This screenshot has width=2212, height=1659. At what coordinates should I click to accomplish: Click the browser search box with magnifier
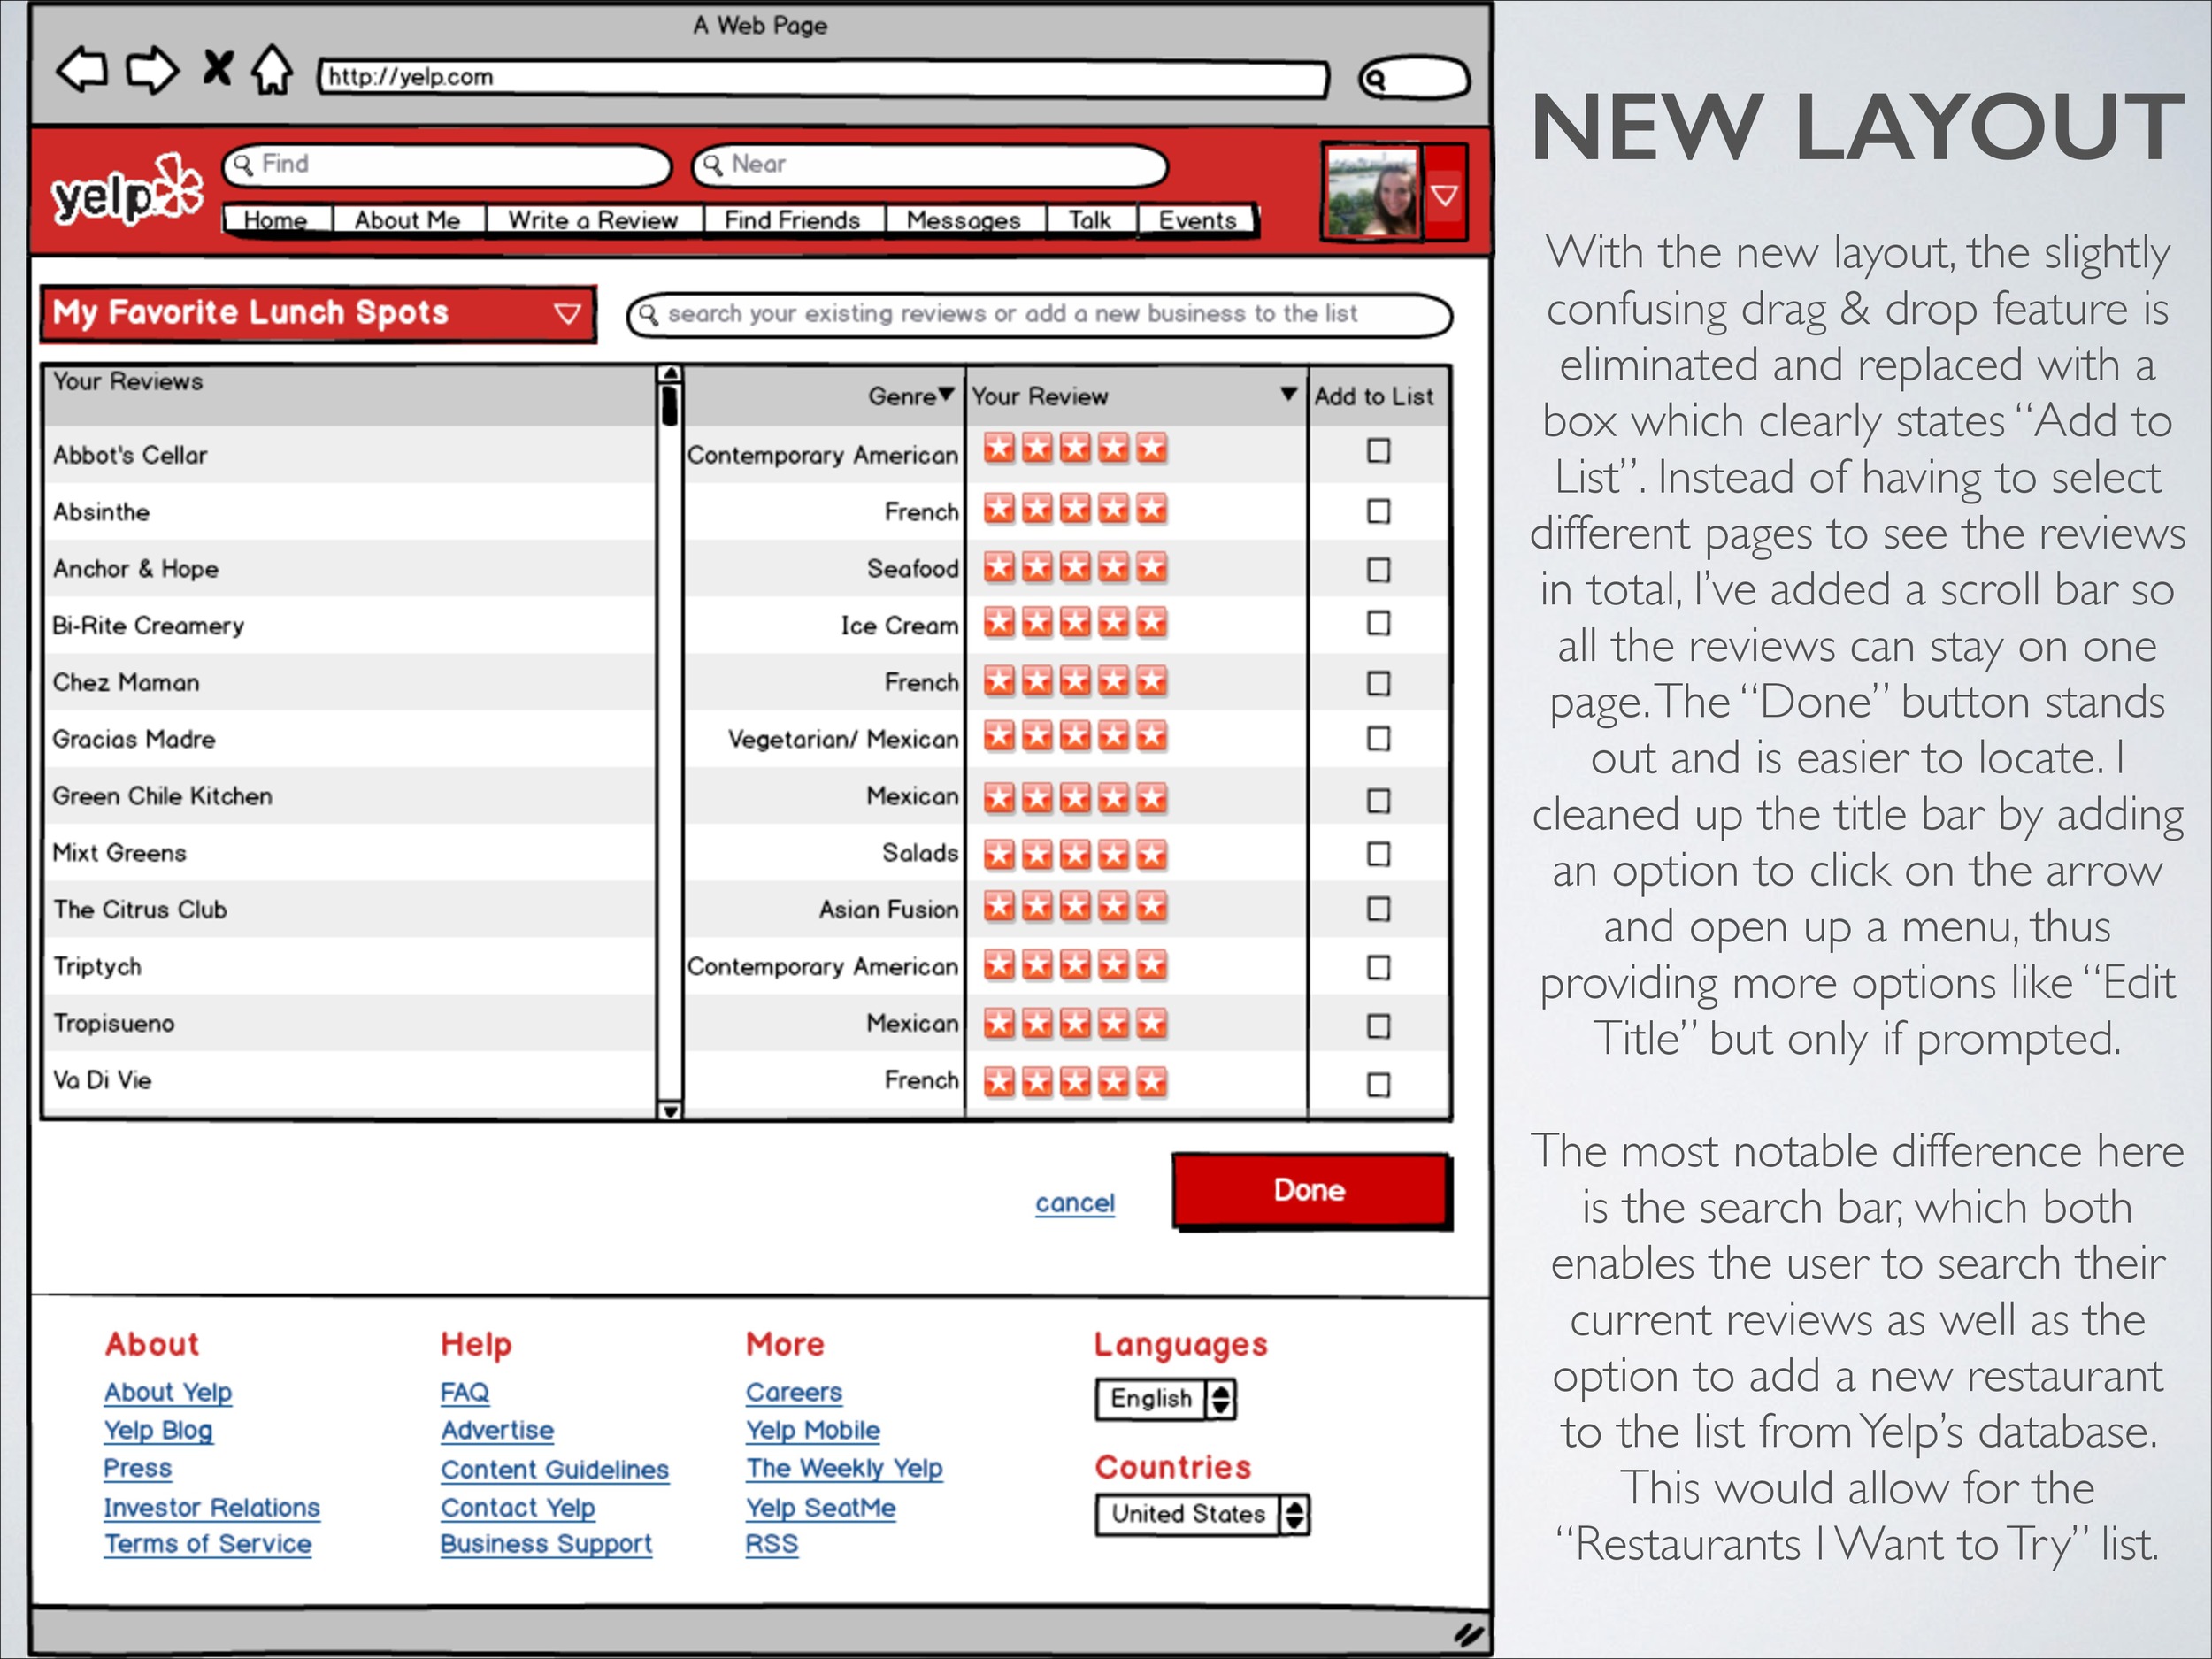[x=1414, y=78]
